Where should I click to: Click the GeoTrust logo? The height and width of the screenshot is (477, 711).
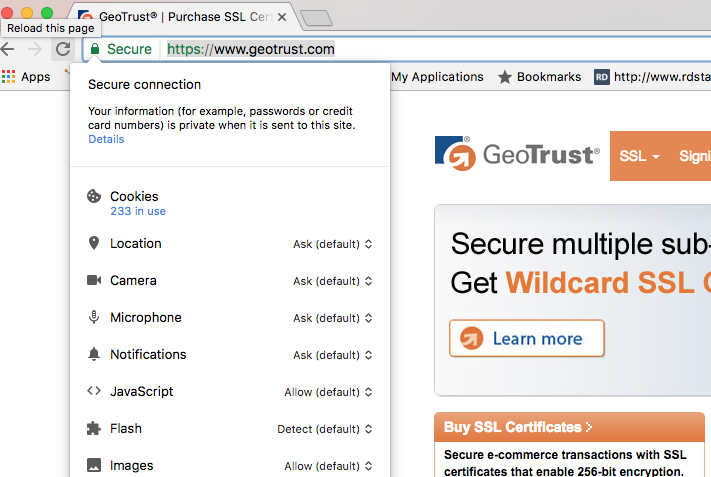click(517, 154)
